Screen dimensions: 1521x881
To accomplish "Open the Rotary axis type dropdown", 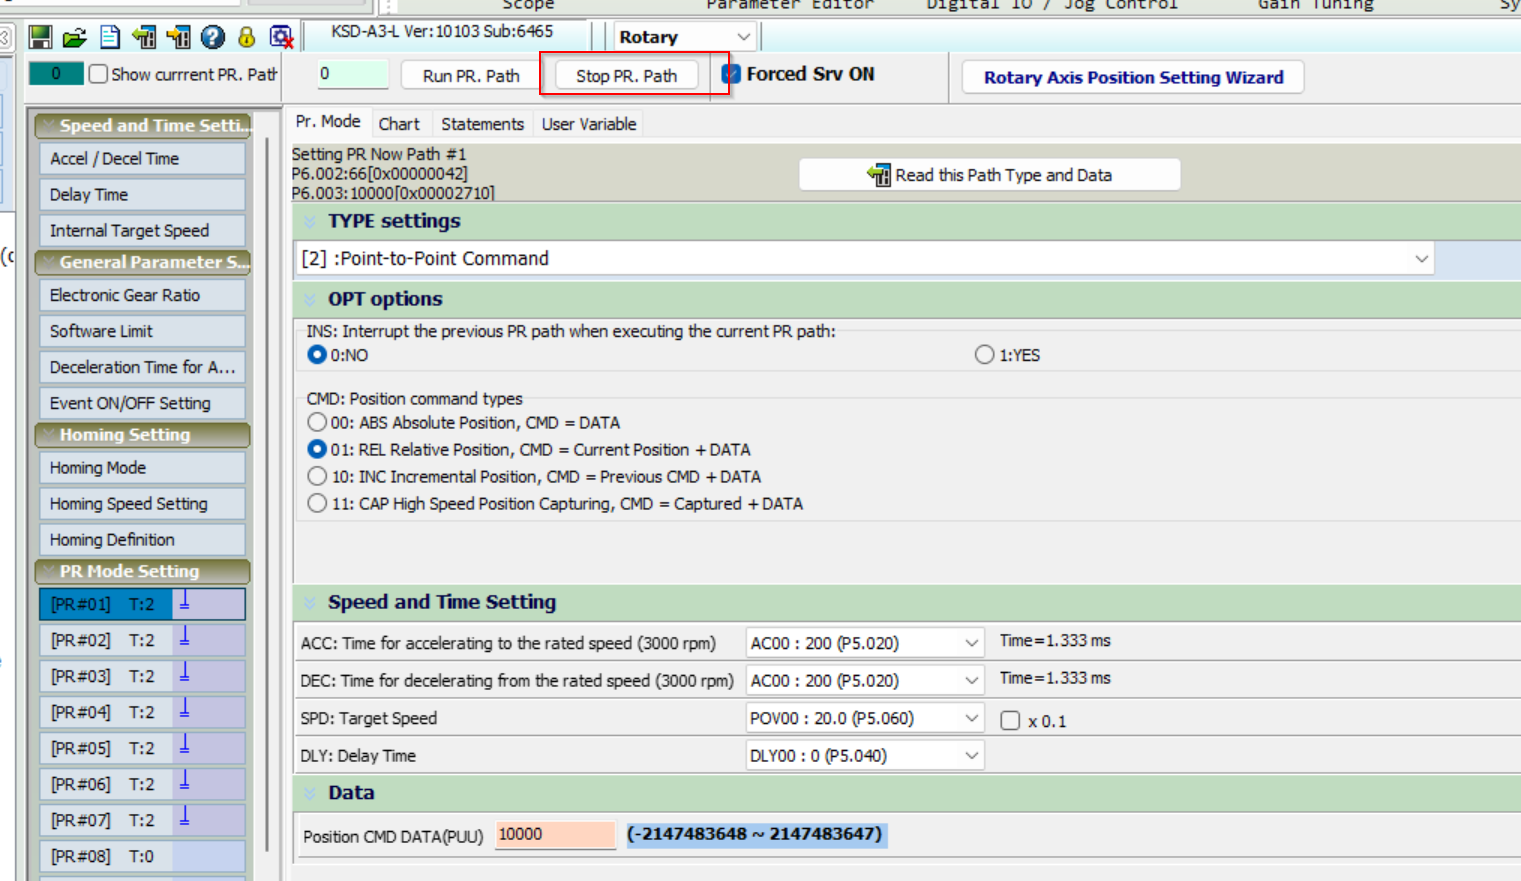I will (684, 37).
